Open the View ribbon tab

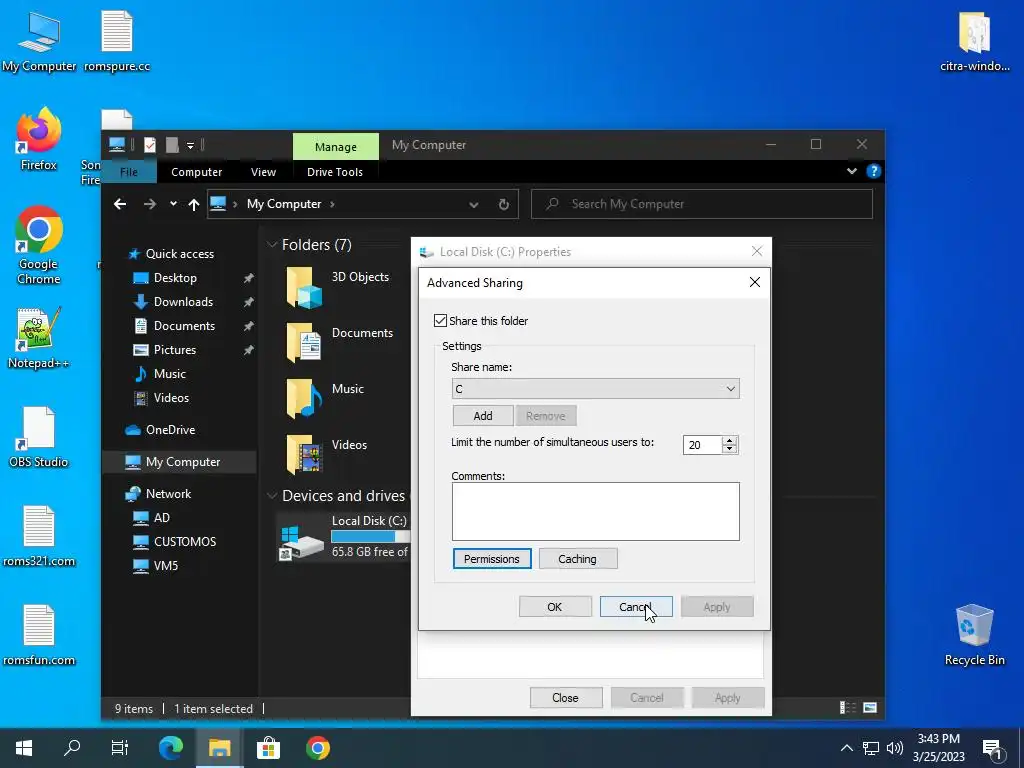pyautogui.click(x=263, y=172)
